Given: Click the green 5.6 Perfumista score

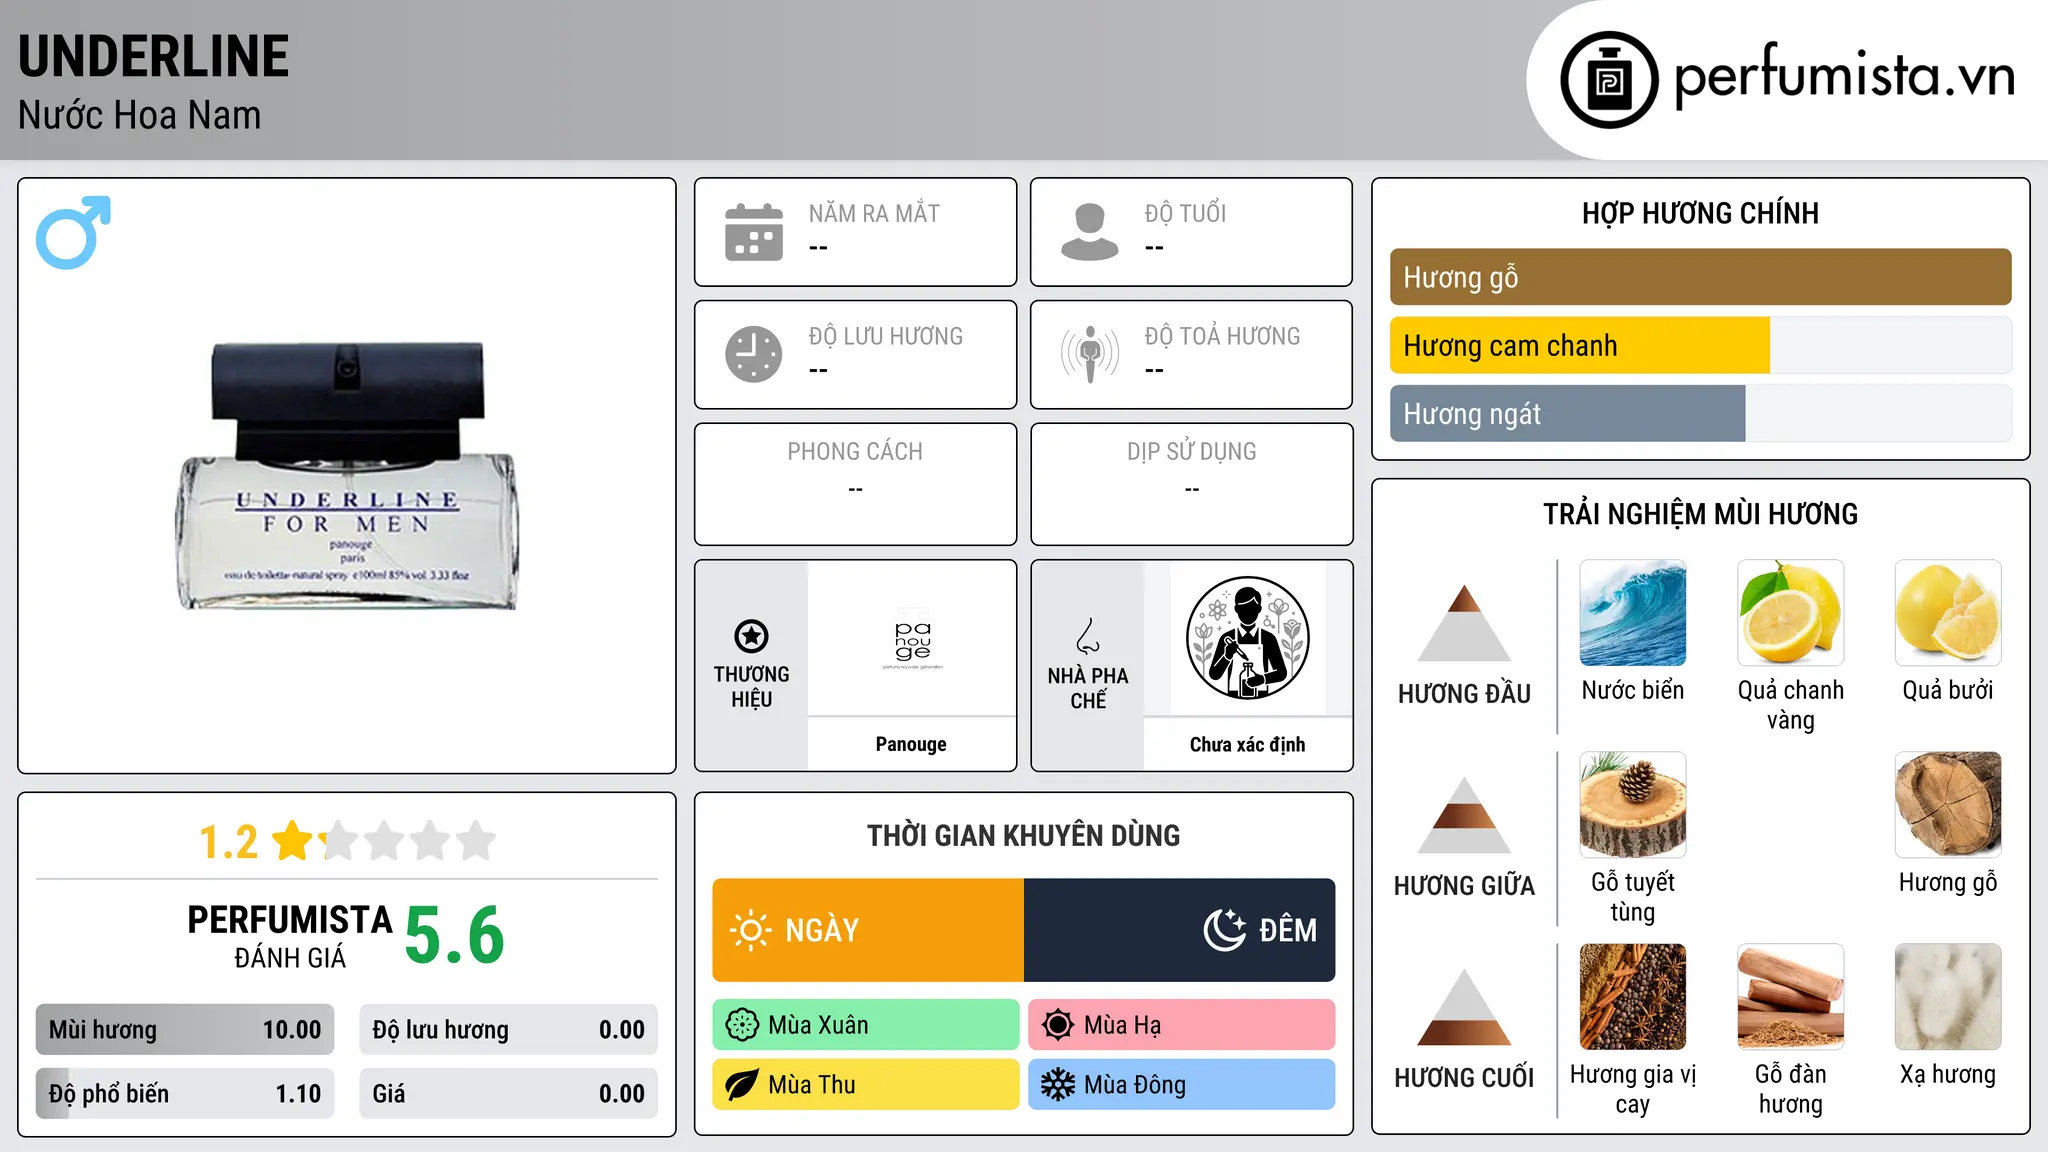Looking at the screenshot, I should 455,935.
